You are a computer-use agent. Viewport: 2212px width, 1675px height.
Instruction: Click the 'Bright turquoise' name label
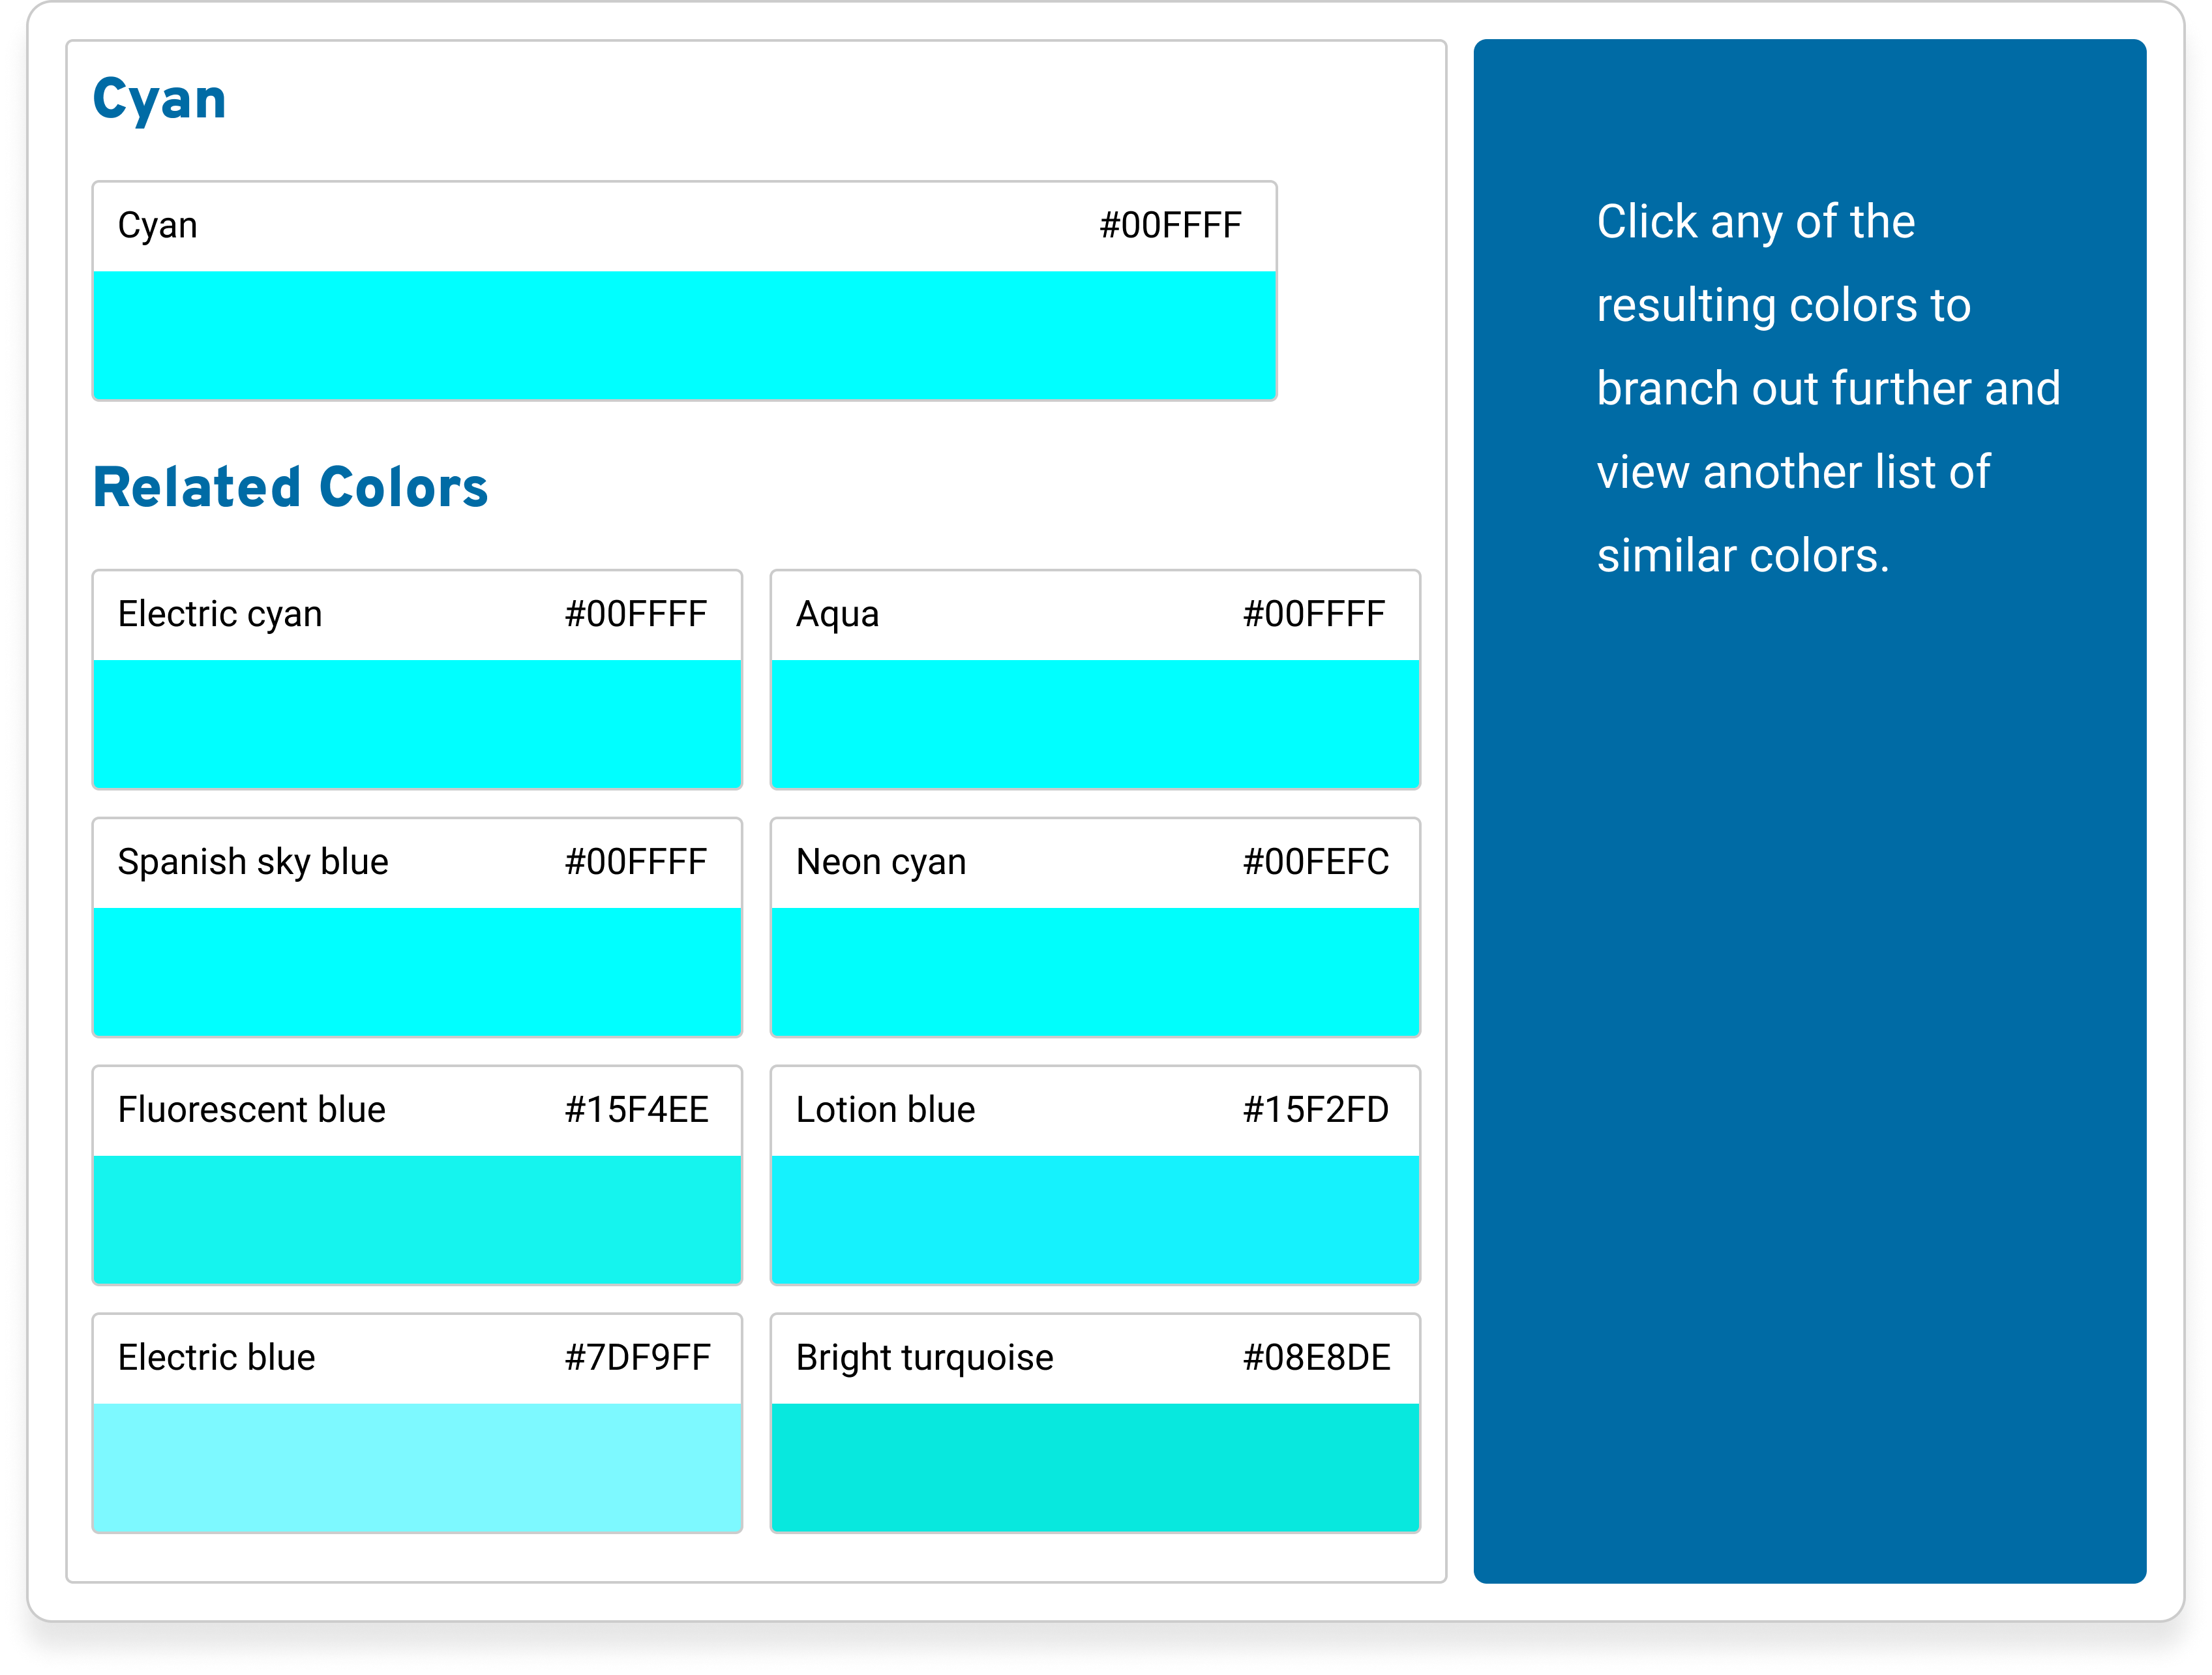tap(924, 1359)
